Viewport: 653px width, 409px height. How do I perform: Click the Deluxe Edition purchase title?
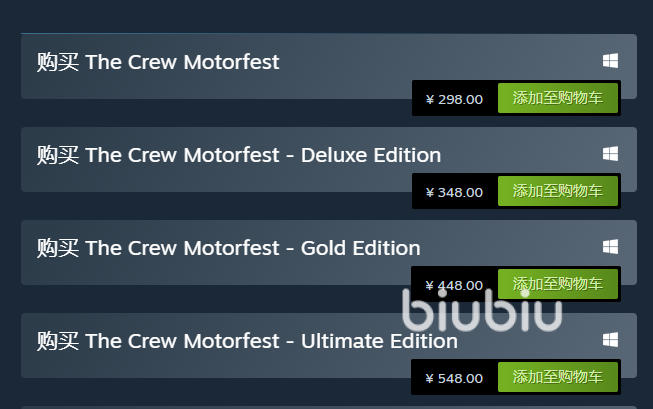239,155
